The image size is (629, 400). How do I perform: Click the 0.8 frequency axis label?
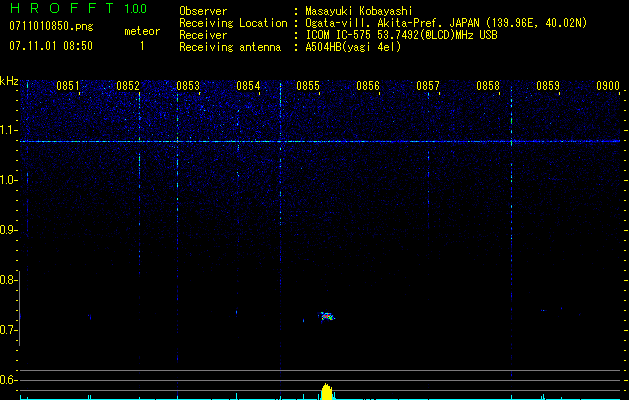pyautogui.click(x=9, y=280)
